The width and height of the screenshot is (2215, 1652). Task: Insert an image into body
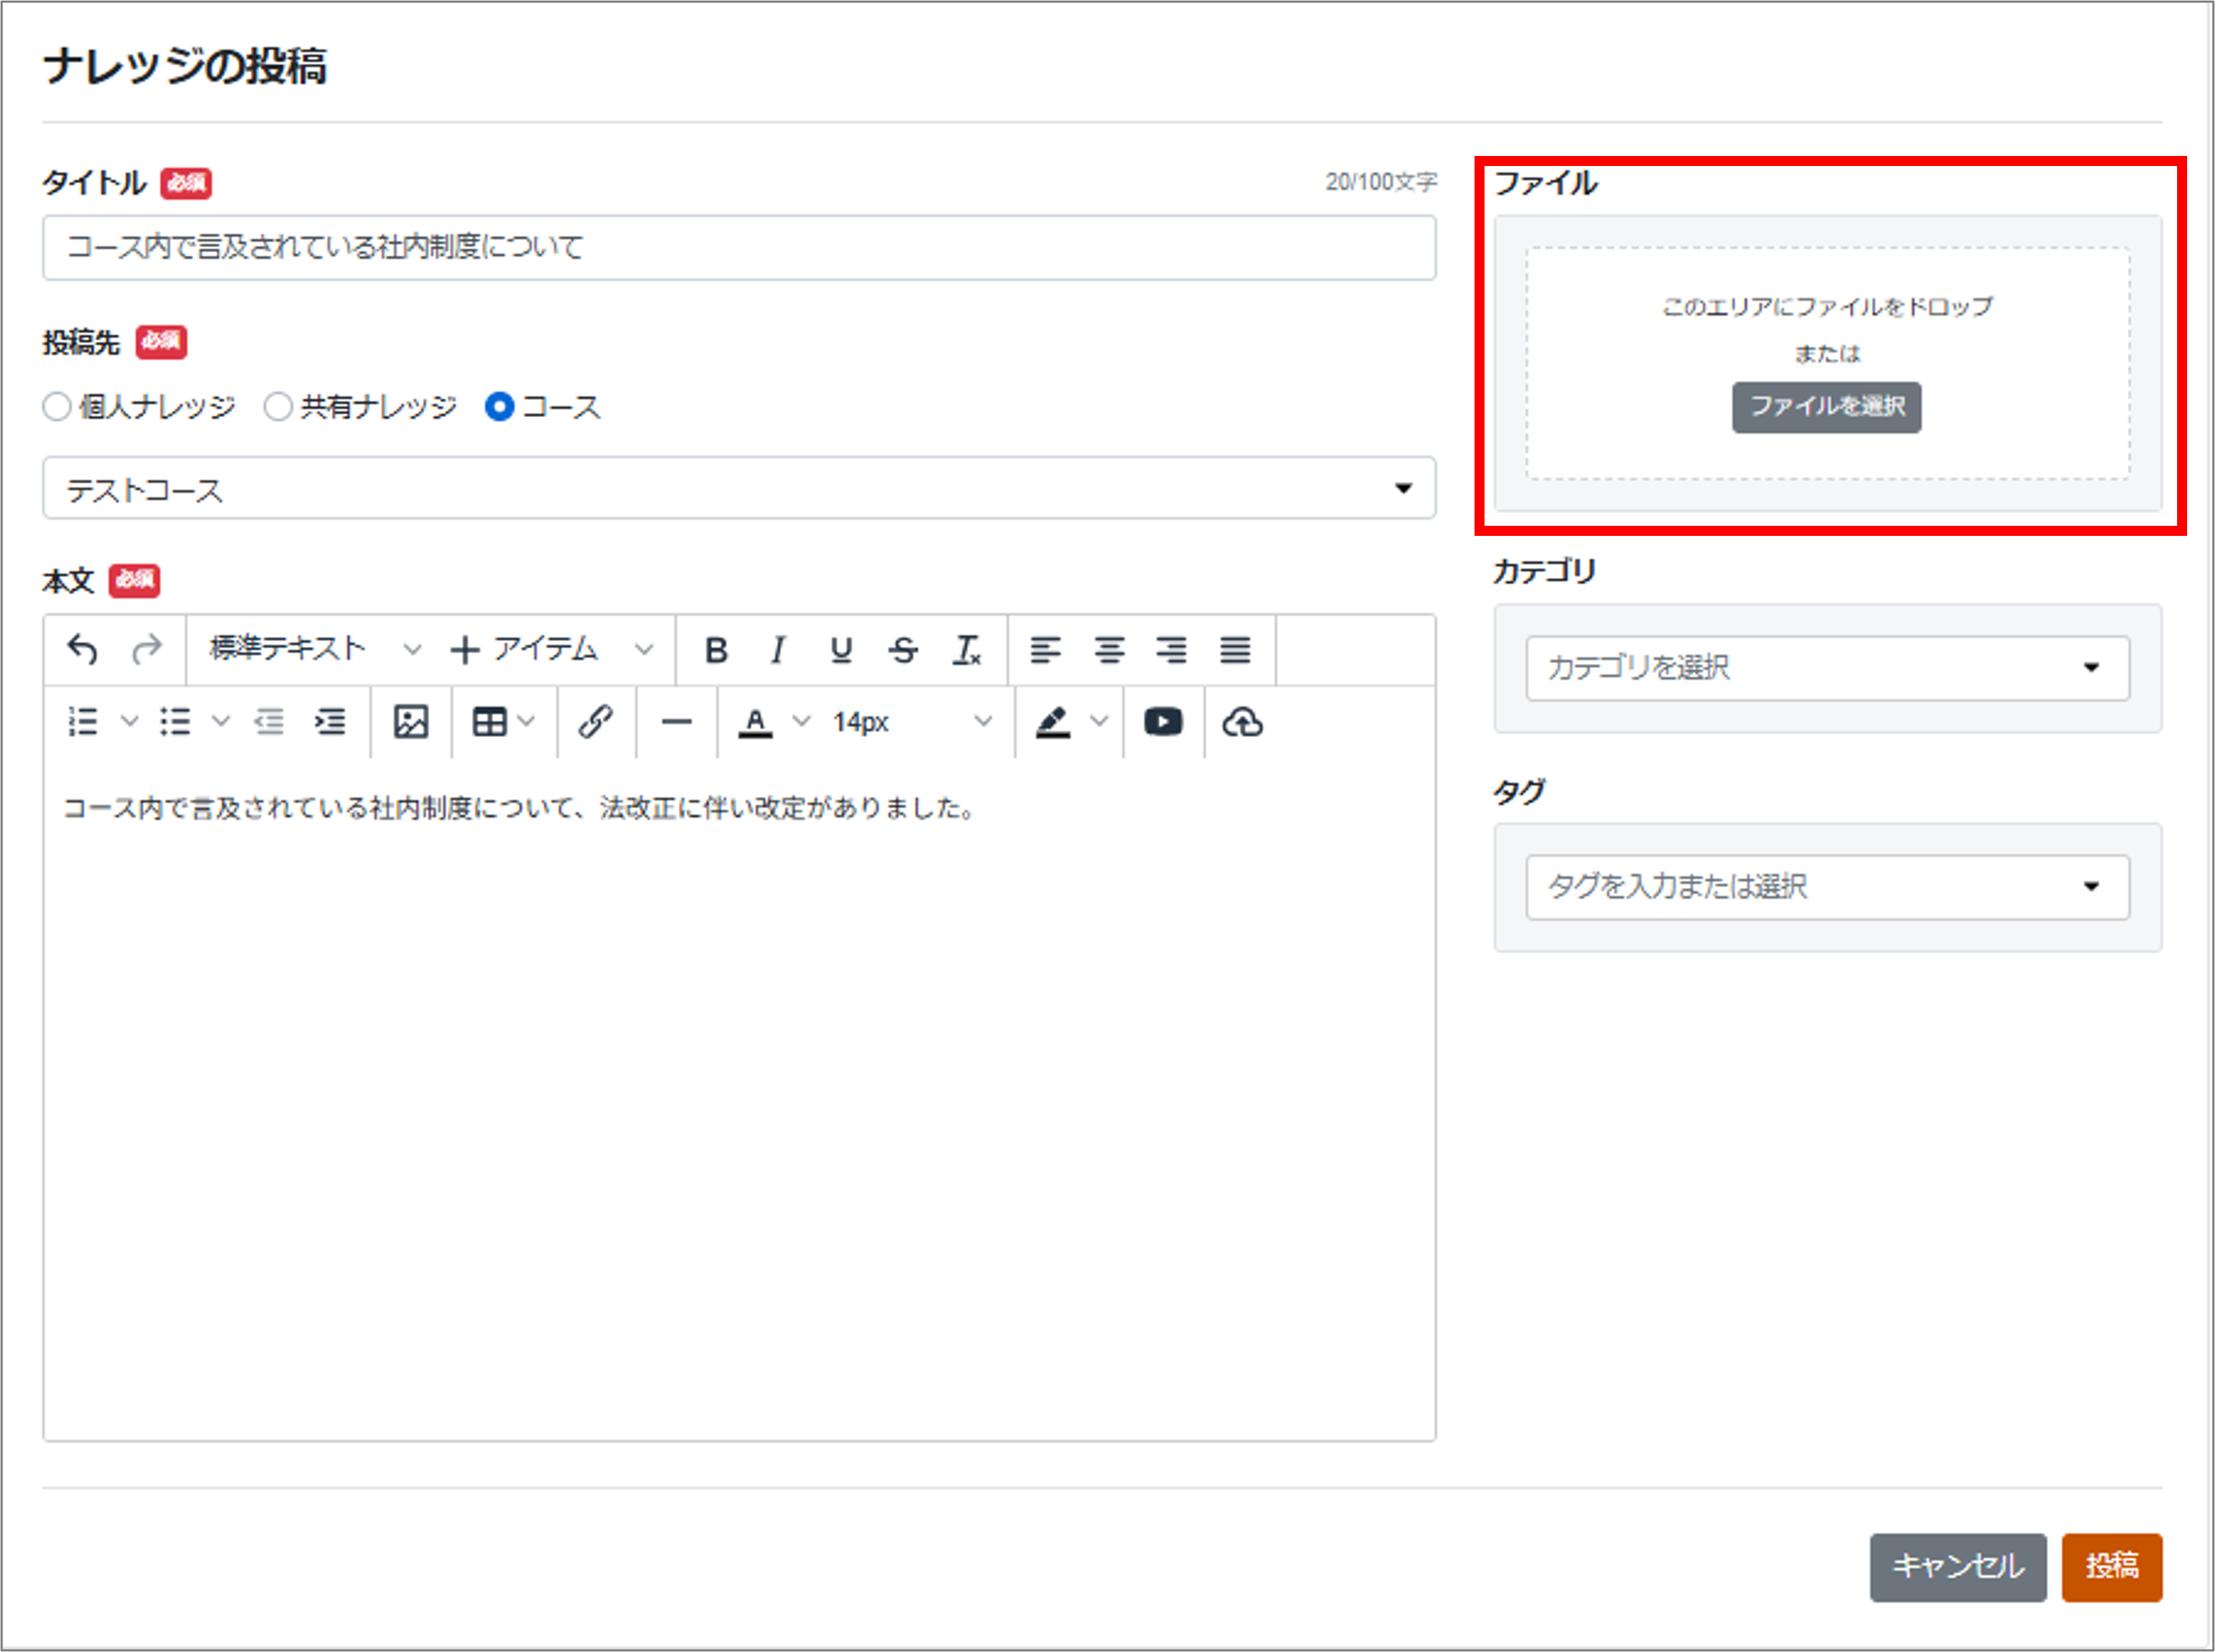(x=411, y=722)
